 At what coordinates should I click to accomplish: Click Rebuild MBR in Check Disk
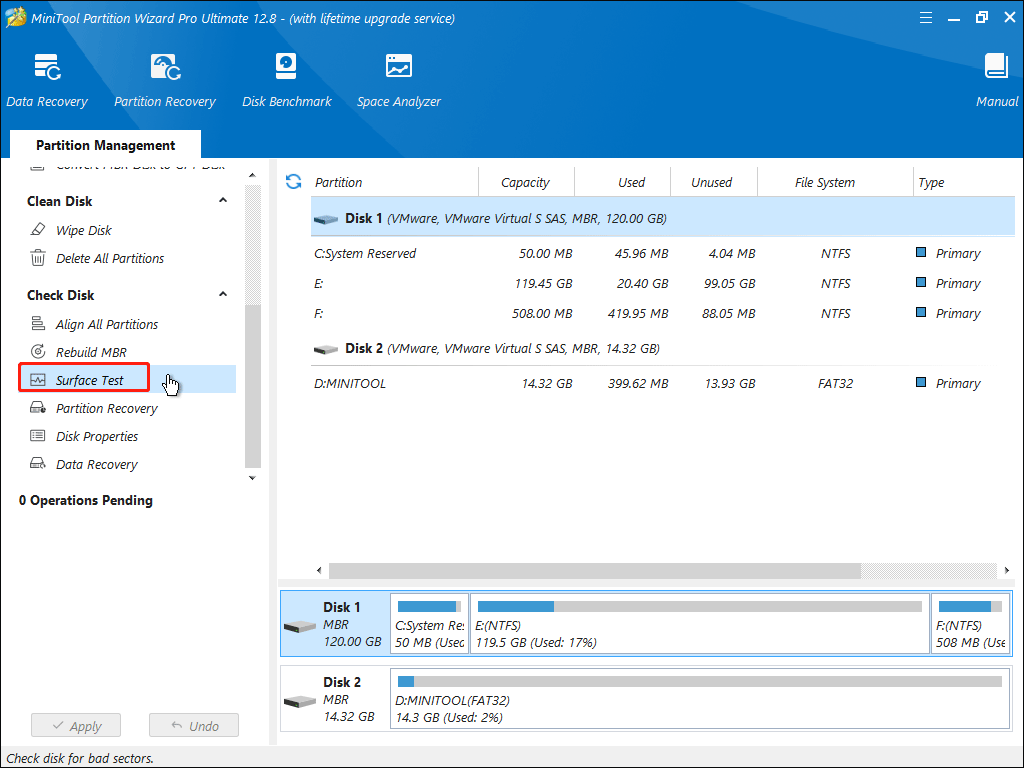(x=90, y=352)
